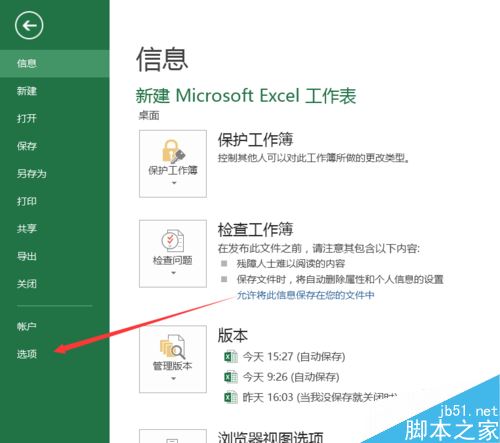Expand the 检查问题 dropdown arrow

174,273
